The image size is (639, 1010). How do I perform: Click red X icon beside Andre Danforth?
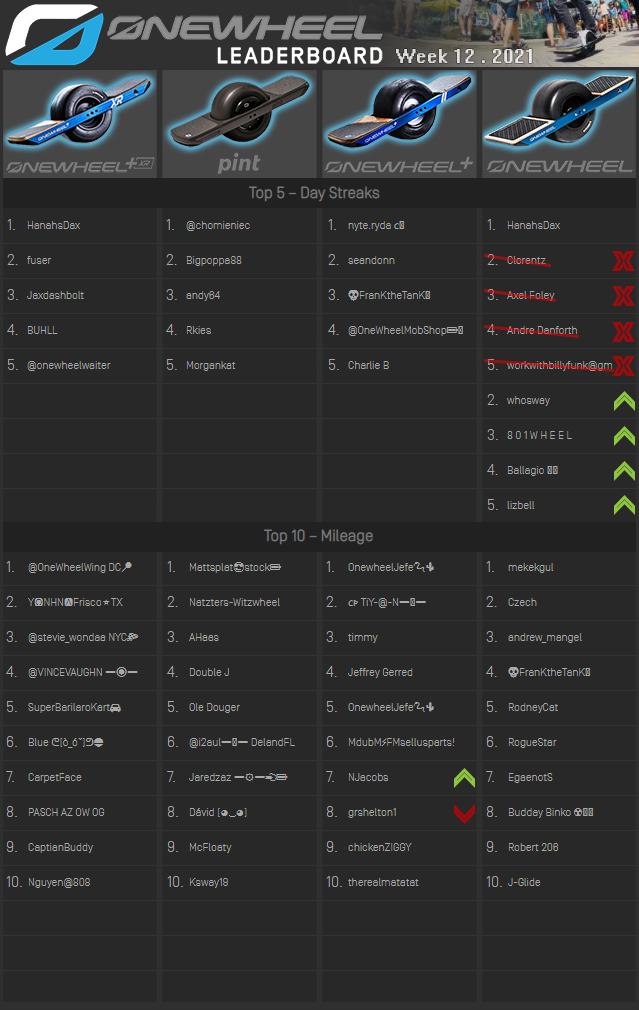pos(623,331)
